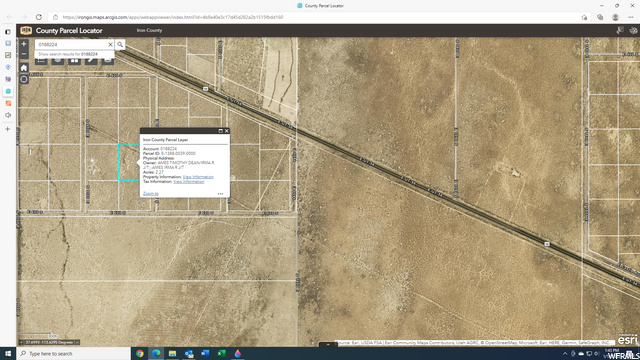Open Tax Information View Information link
The width and height of the screenshot is (640, 360).
[189, 182]
